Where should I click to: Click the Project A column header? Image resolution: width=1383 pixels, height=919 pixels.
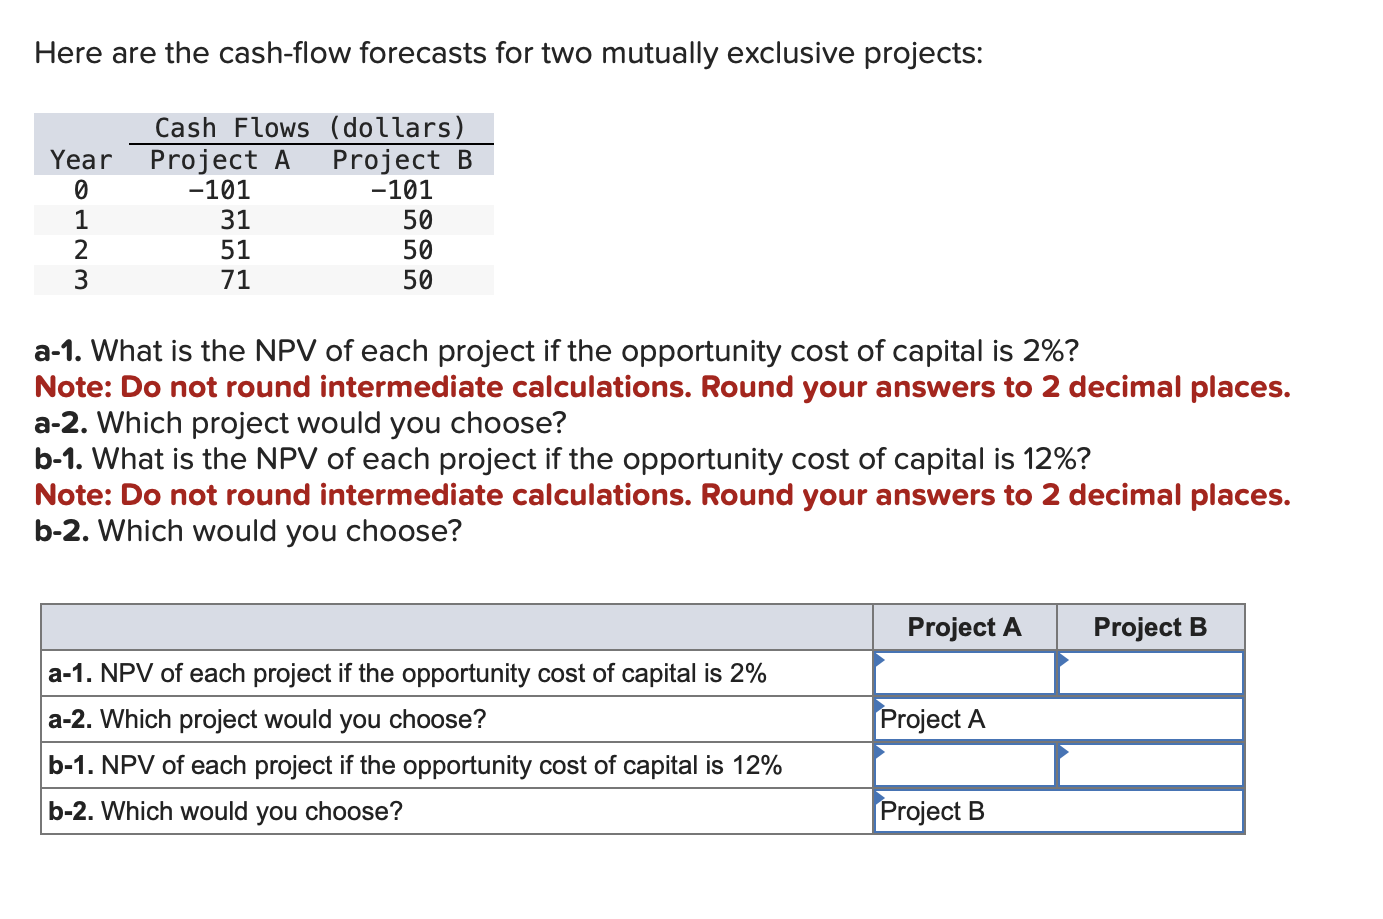[963, 627]
